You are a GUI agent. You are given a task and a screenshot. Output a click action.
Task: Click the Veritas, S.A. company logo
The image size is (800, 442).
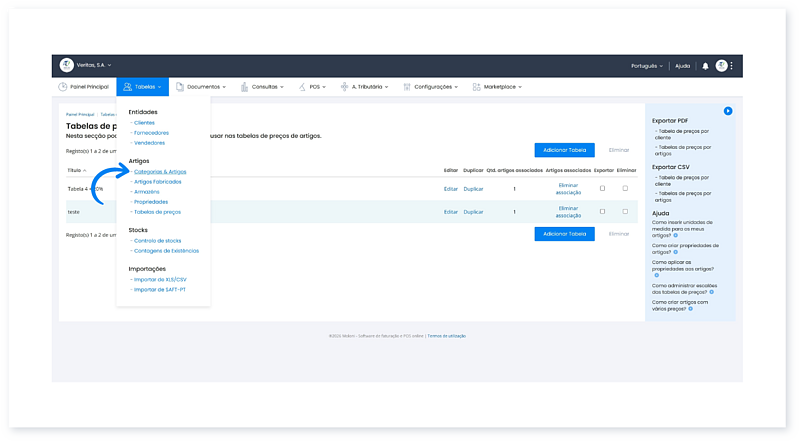(x=67, y=65)
